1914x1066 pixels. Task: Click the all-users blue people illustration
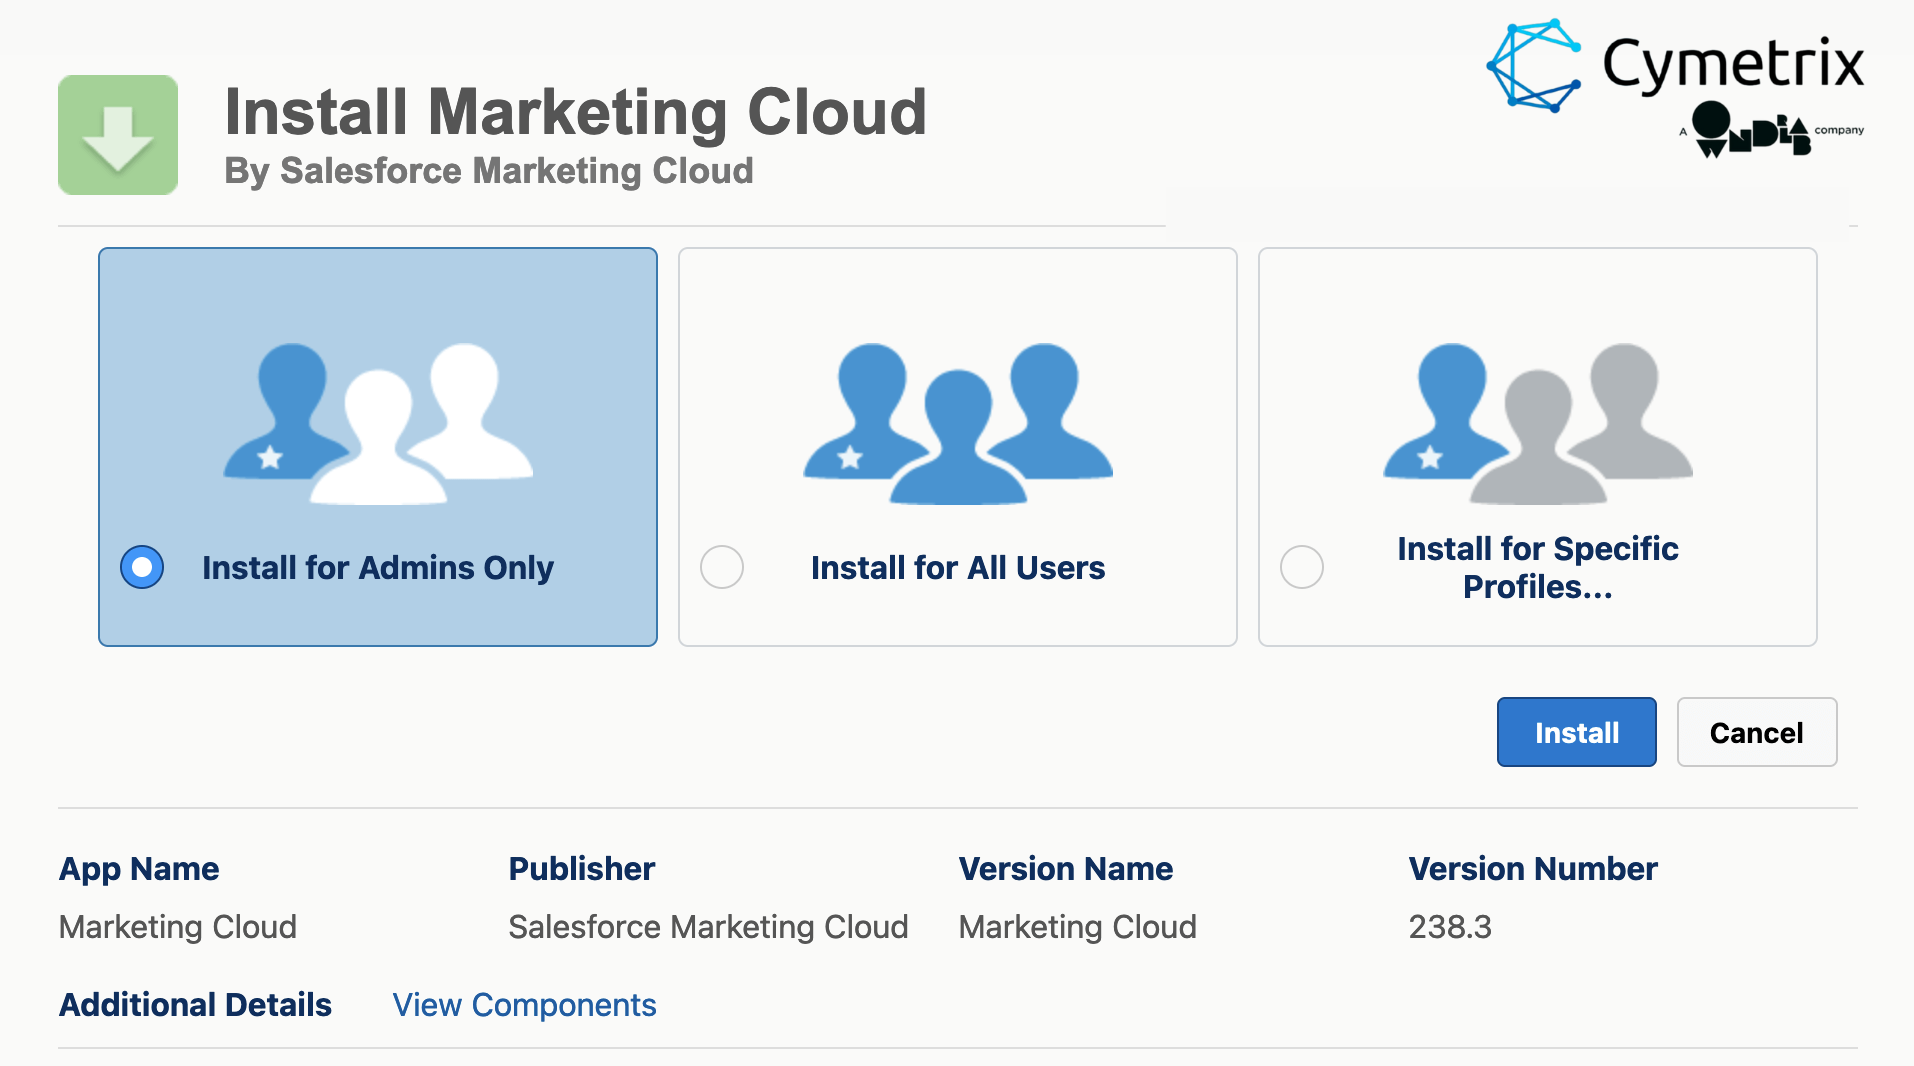958,423
